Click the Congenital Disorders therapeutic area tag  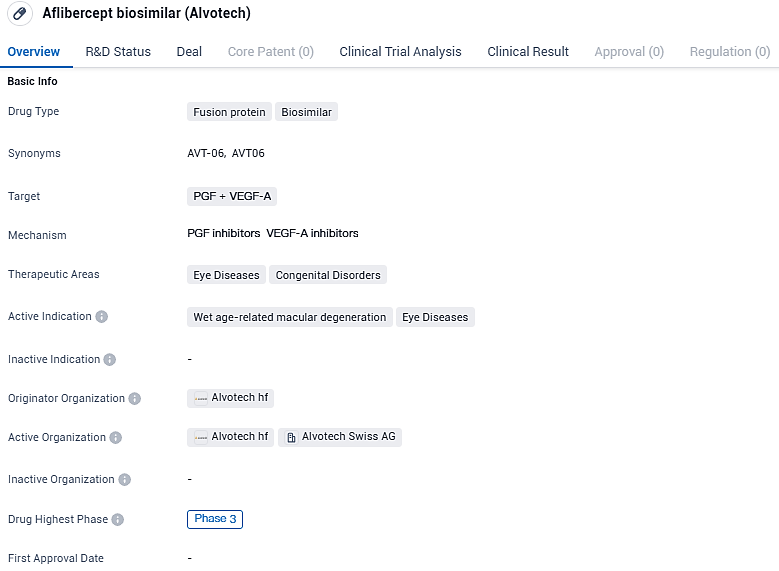coord(328,275)
